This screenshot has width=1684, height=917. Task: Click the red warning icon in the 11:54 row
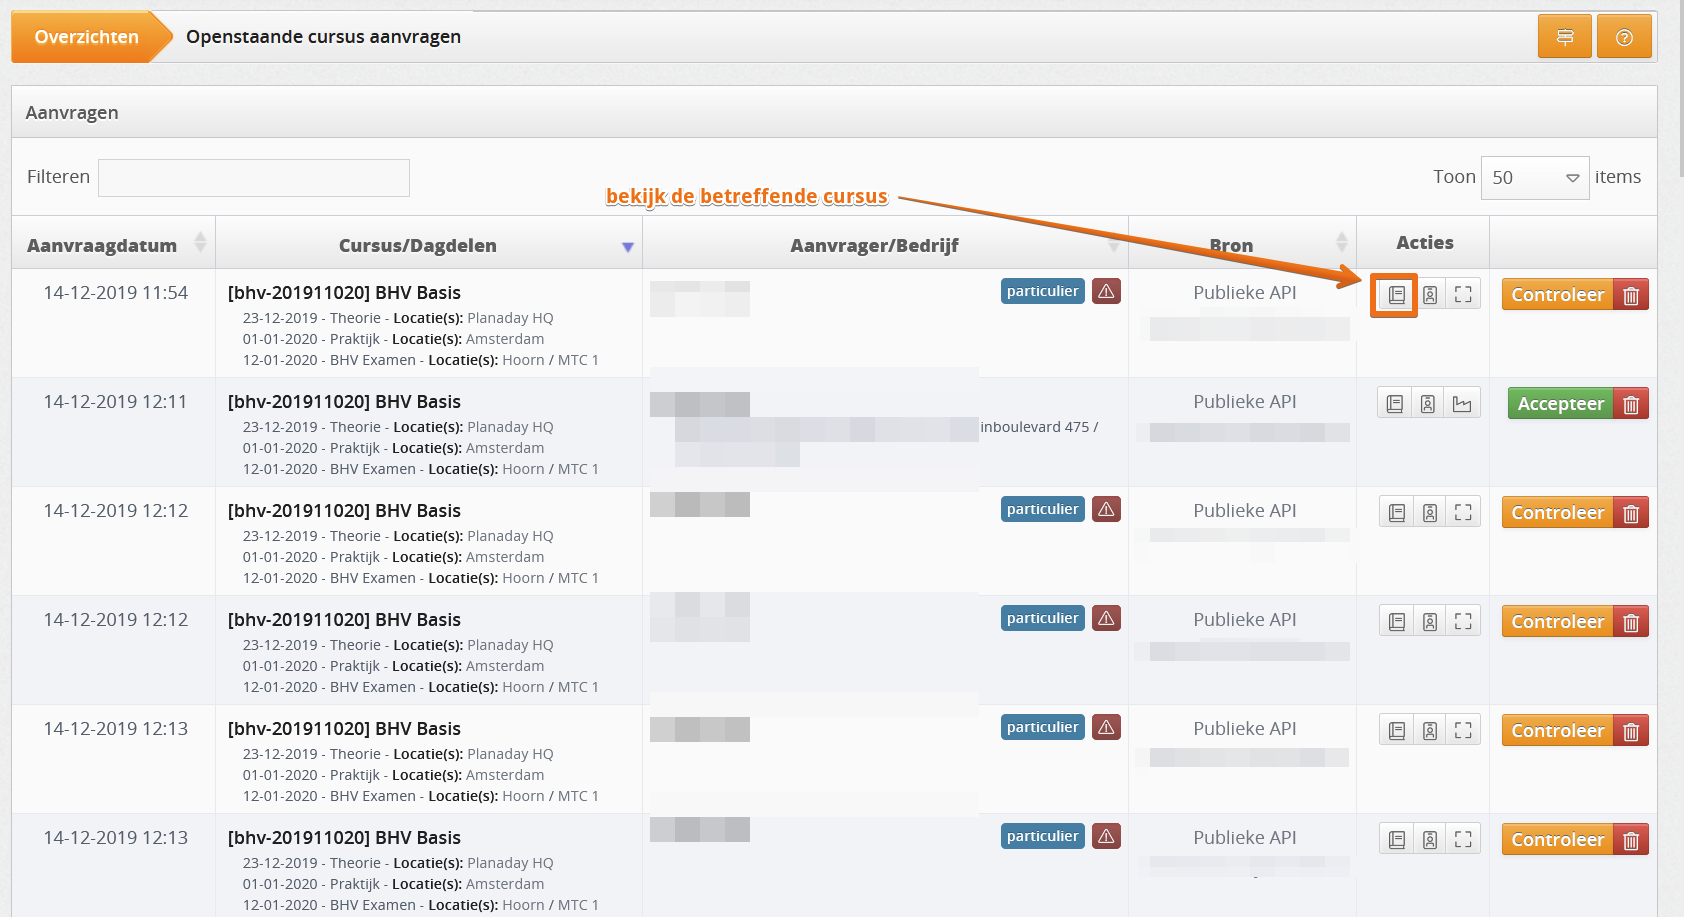[1106, 291]
